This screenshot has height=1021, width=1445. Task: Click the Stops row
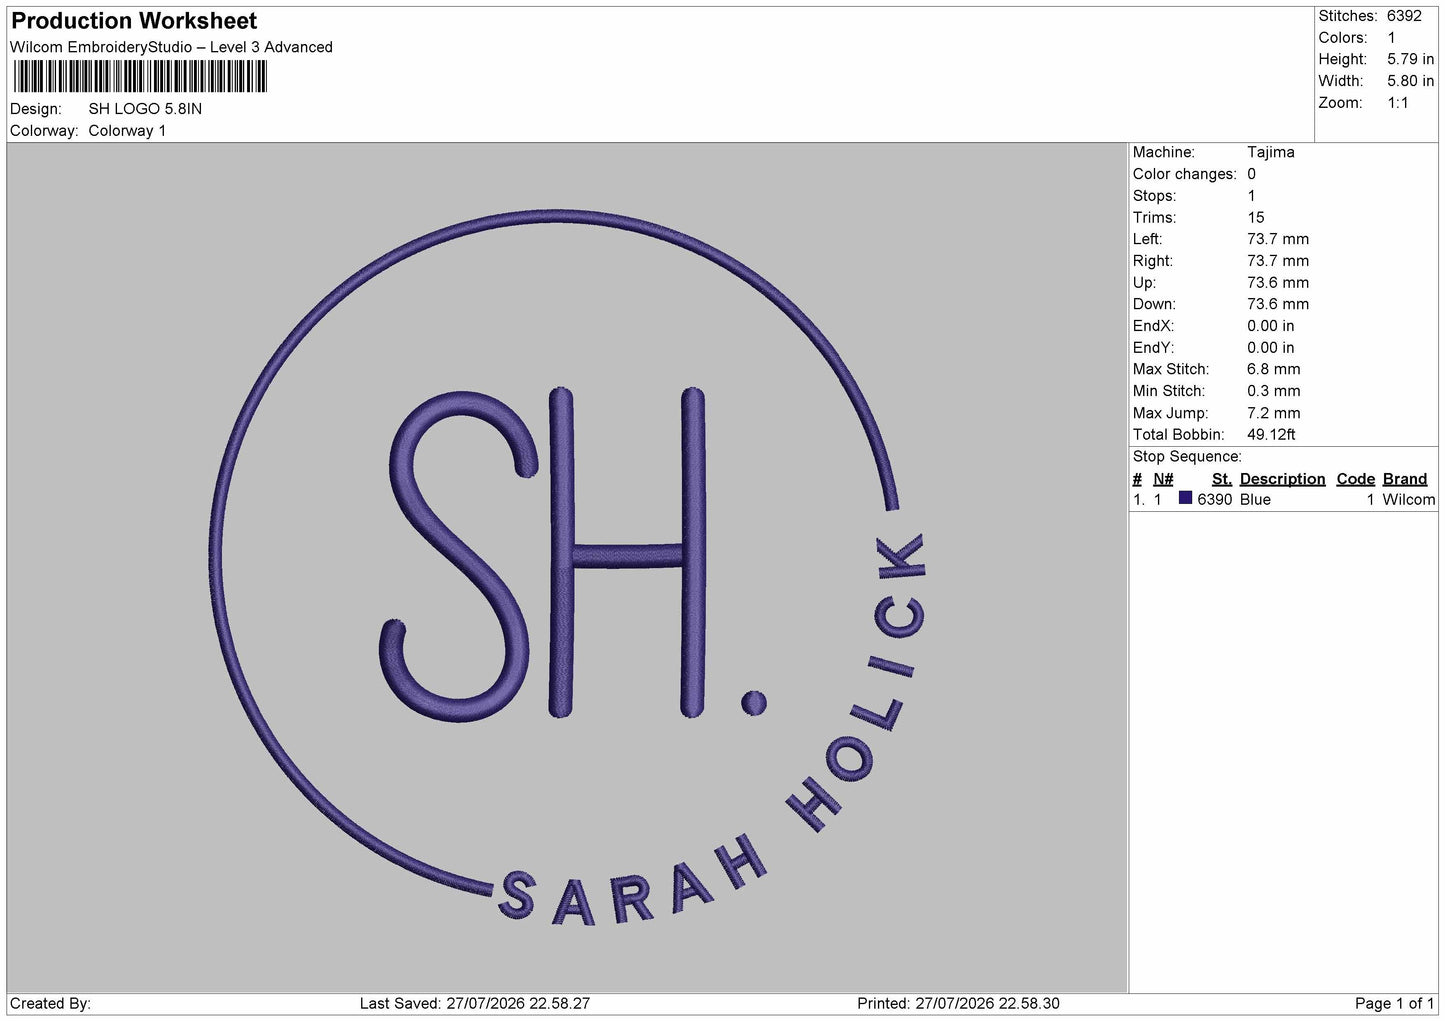(x=1194, y=196)
